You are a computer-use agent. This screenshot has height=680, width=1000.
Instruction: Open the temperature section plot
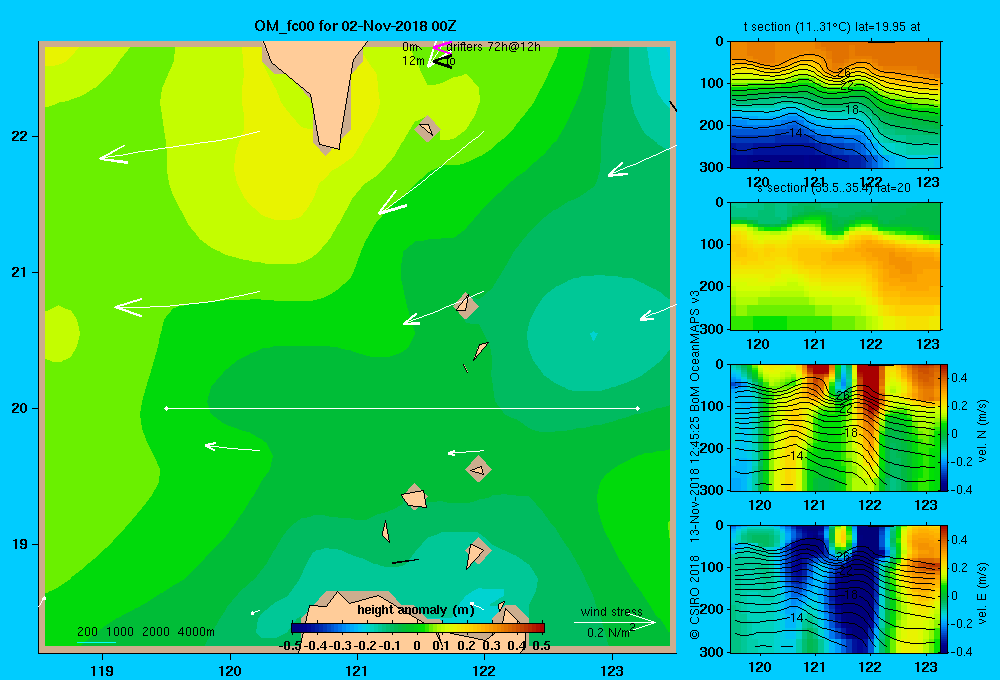pos(835,105)
